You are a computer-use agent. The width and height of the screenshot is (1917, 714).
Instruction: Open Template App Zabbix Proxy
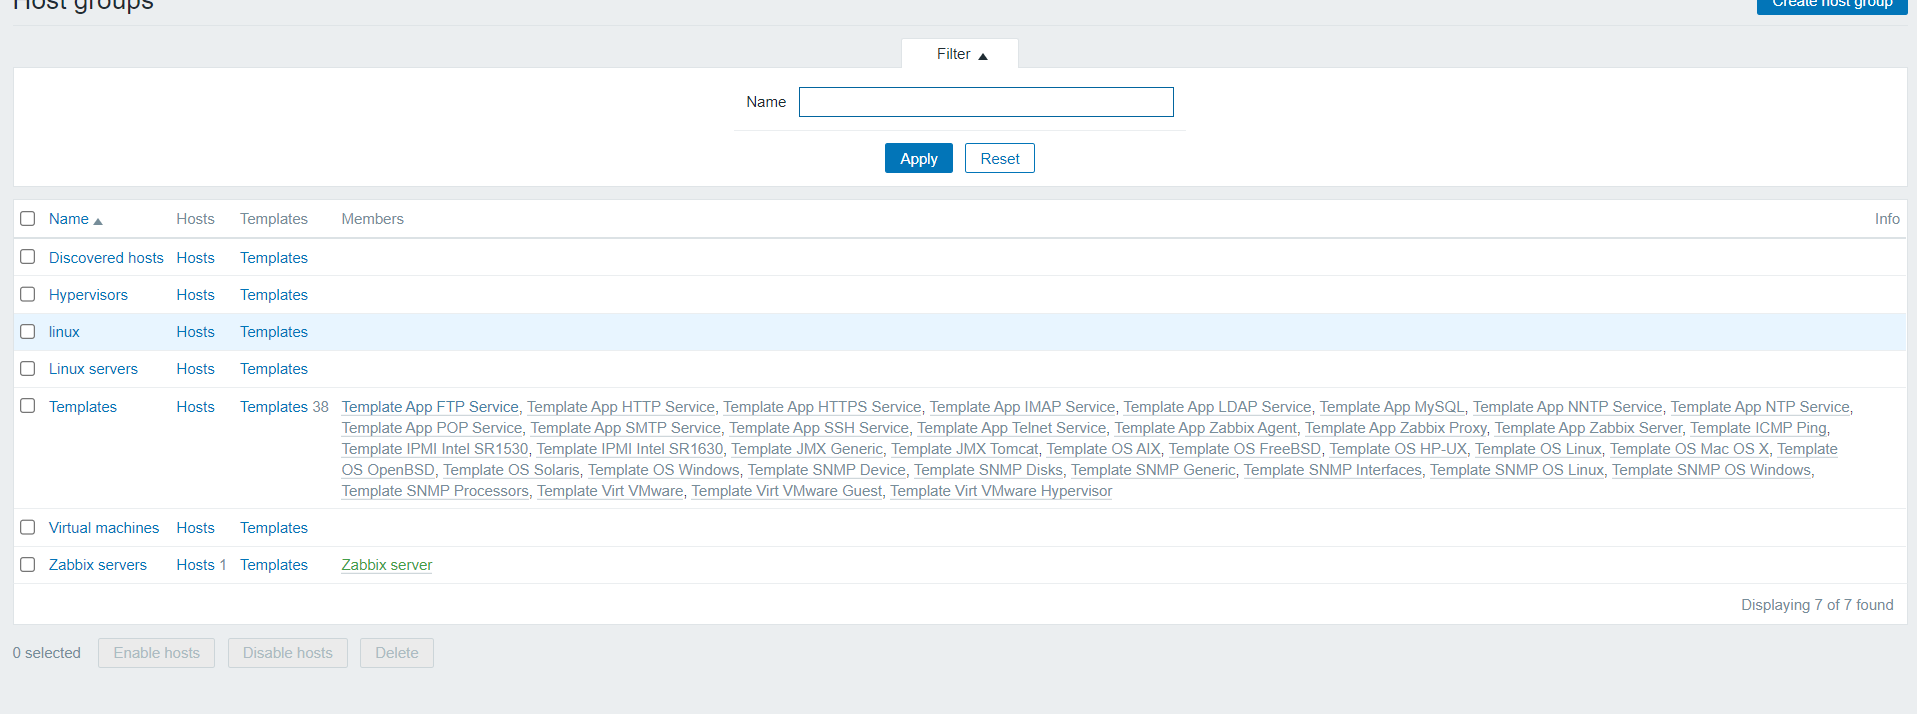tap(1396, 428)
